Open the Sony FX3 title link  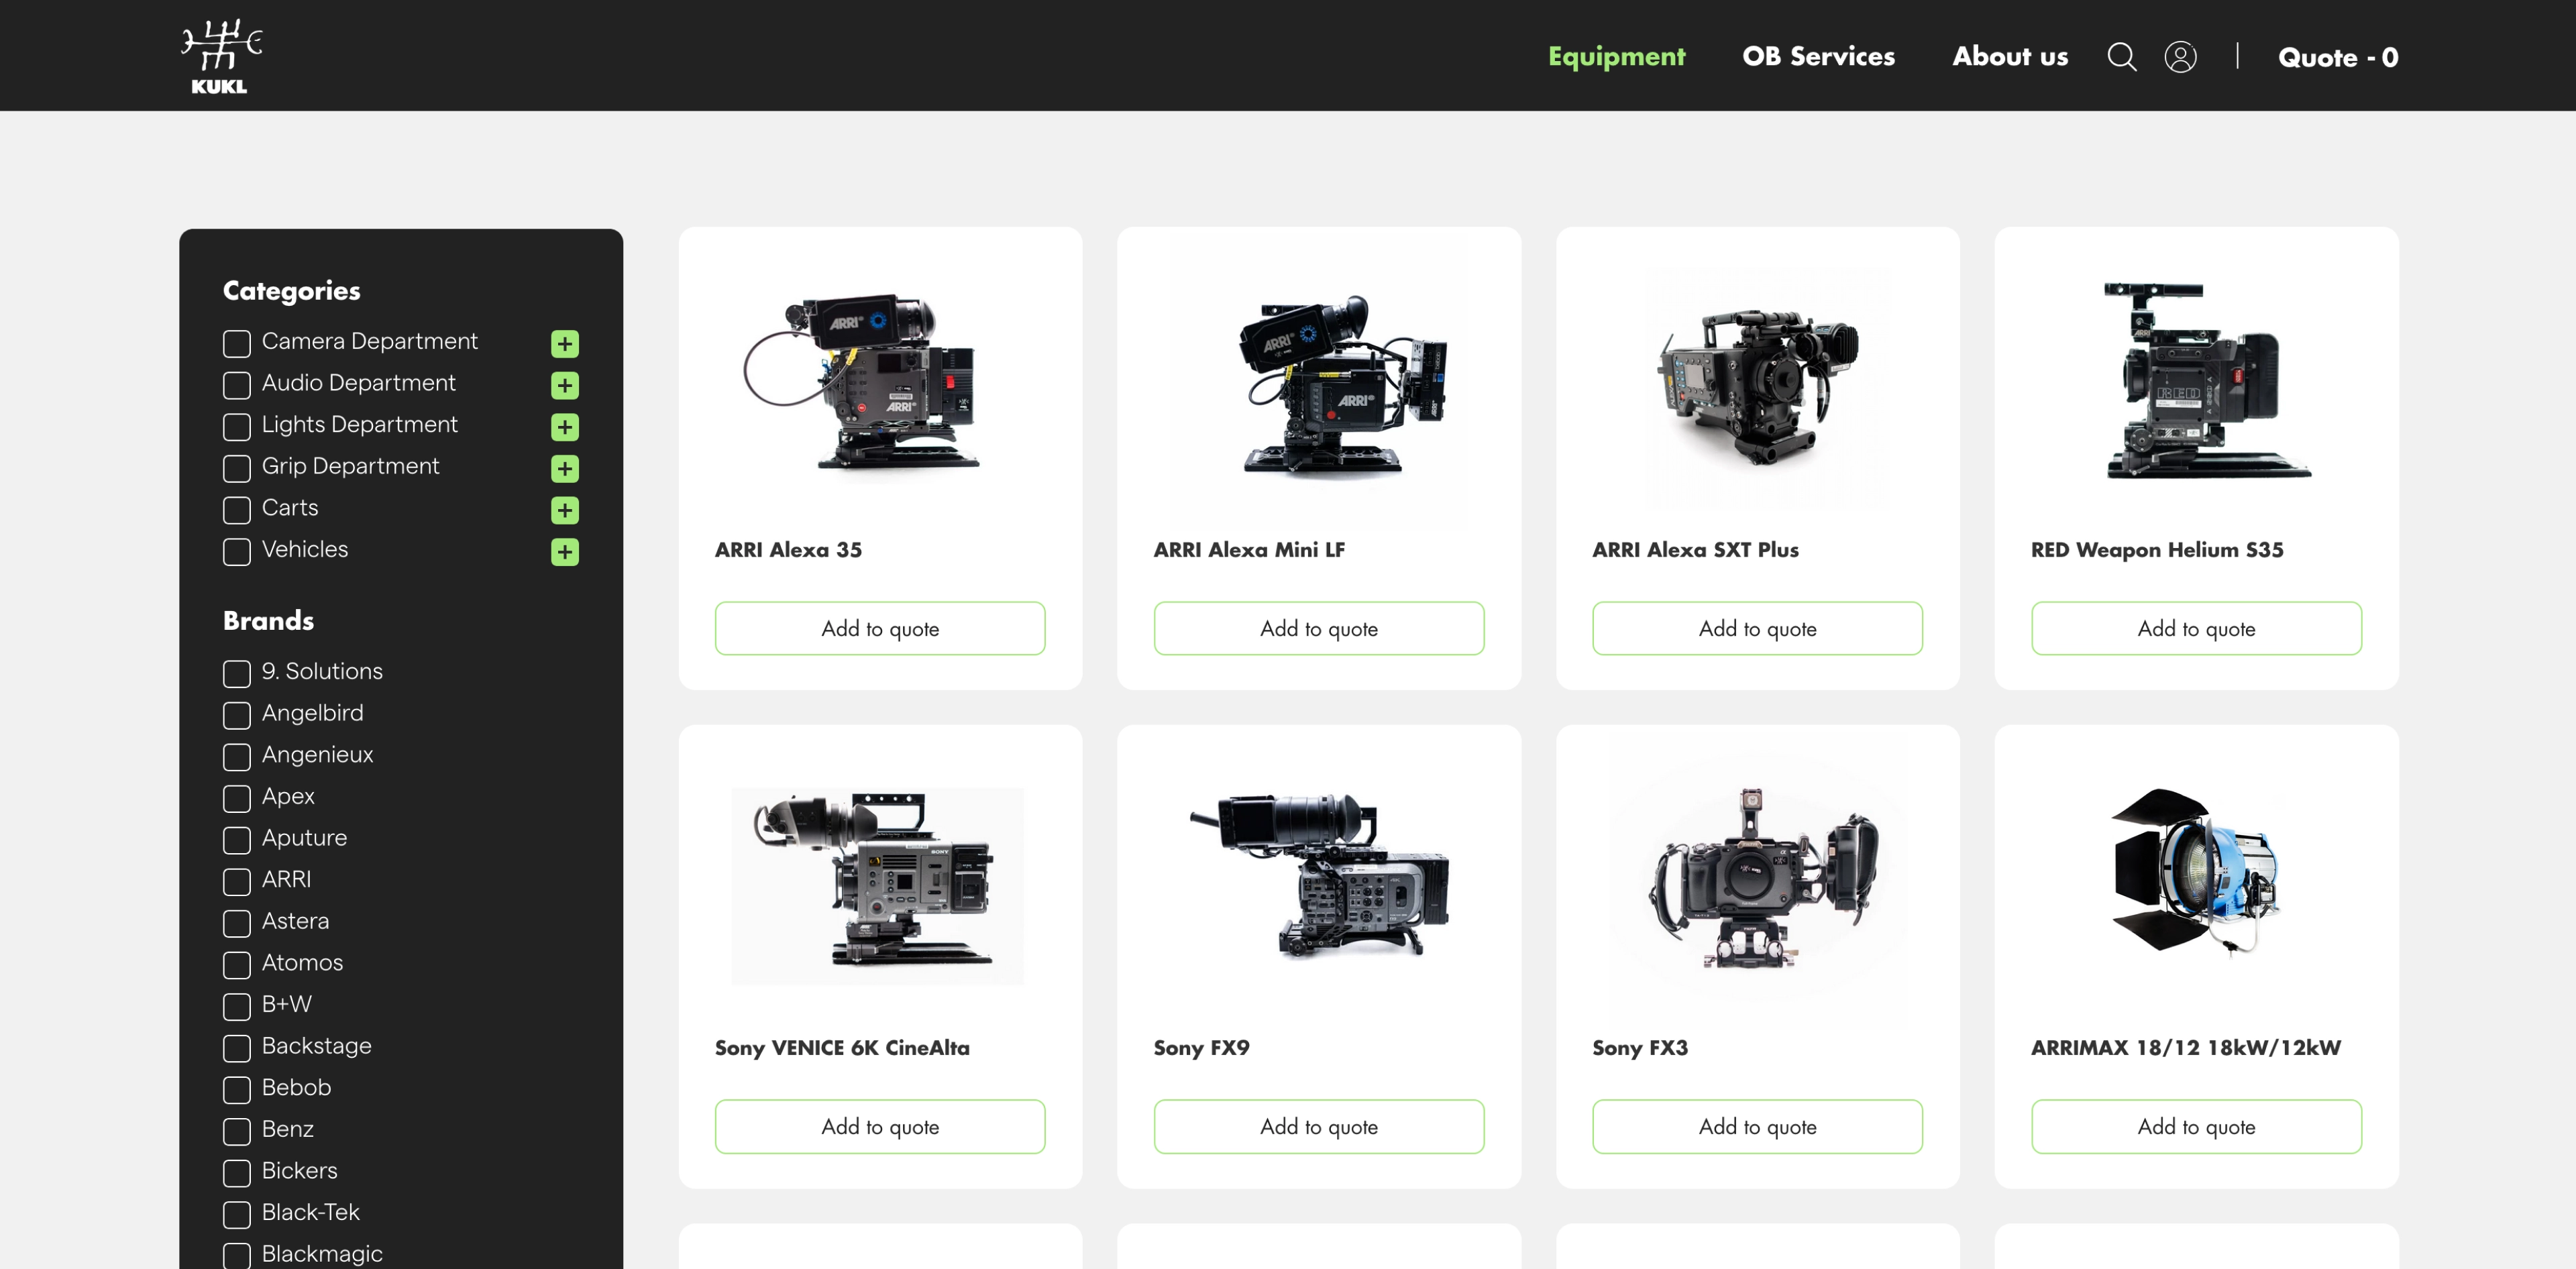pos(1640,1048)
